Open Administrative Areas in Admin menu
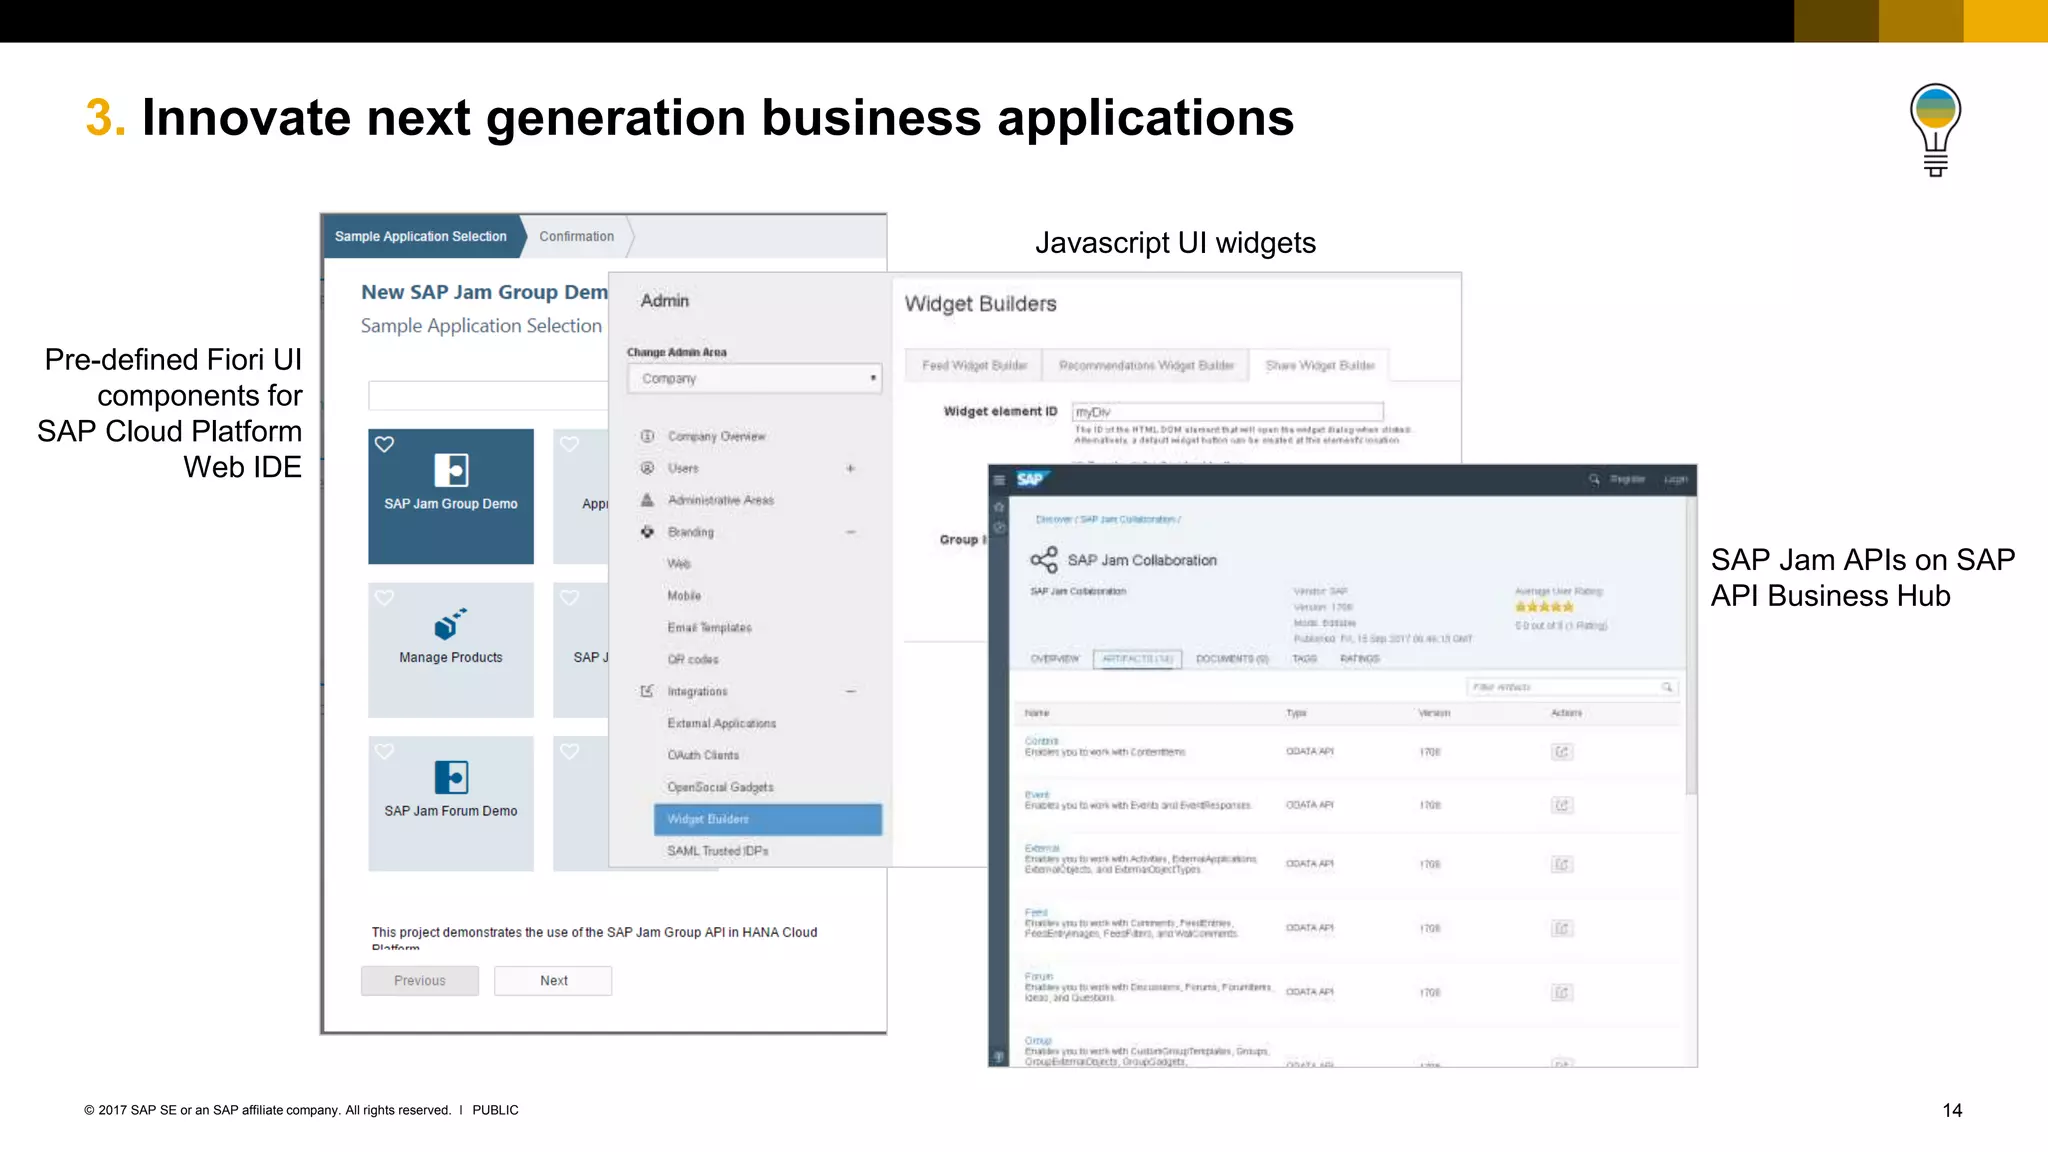Screen dimensions: 2048x1152 point(720,500)
